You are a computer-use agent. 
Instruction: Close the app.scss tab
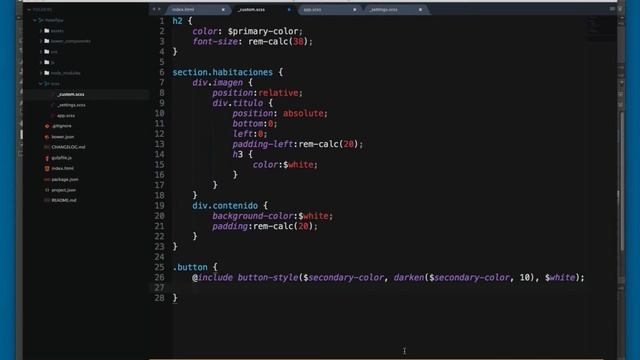354,9
